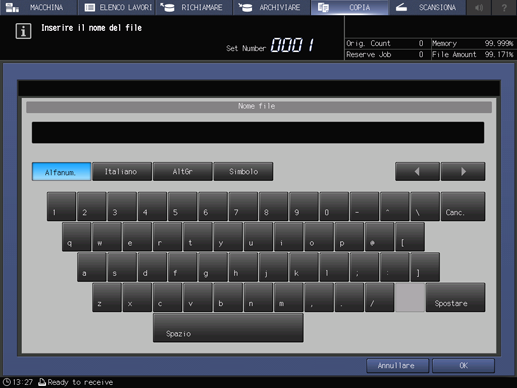Open the RICHIAMARE tab
Screen dimensions: 517x388
pos(194,7)
